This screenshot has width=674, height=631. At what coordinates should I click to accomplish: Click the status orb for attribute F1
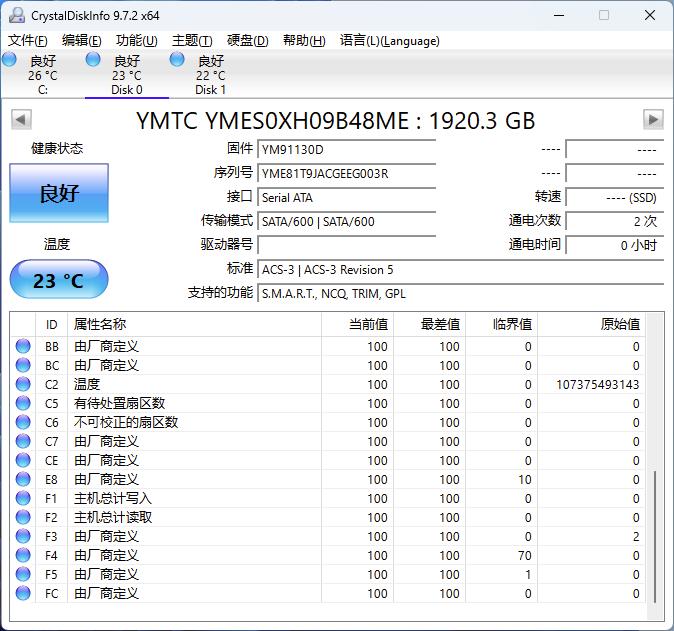pyautogui.click(x=23, y=499)
